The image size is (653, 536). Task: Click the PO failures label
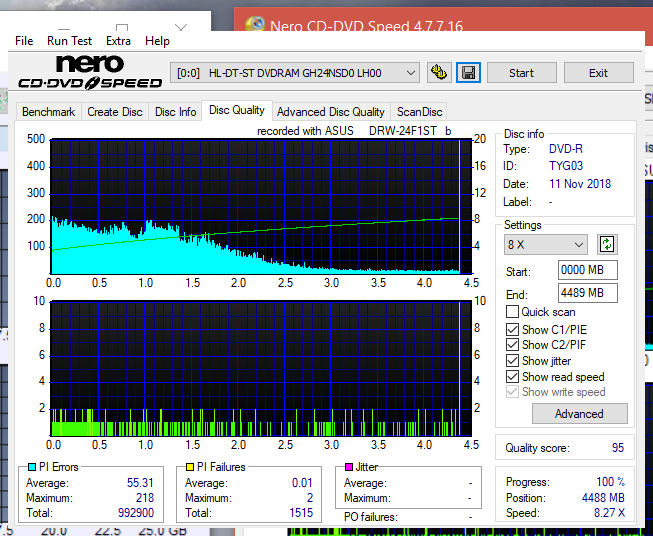(371, 517)
